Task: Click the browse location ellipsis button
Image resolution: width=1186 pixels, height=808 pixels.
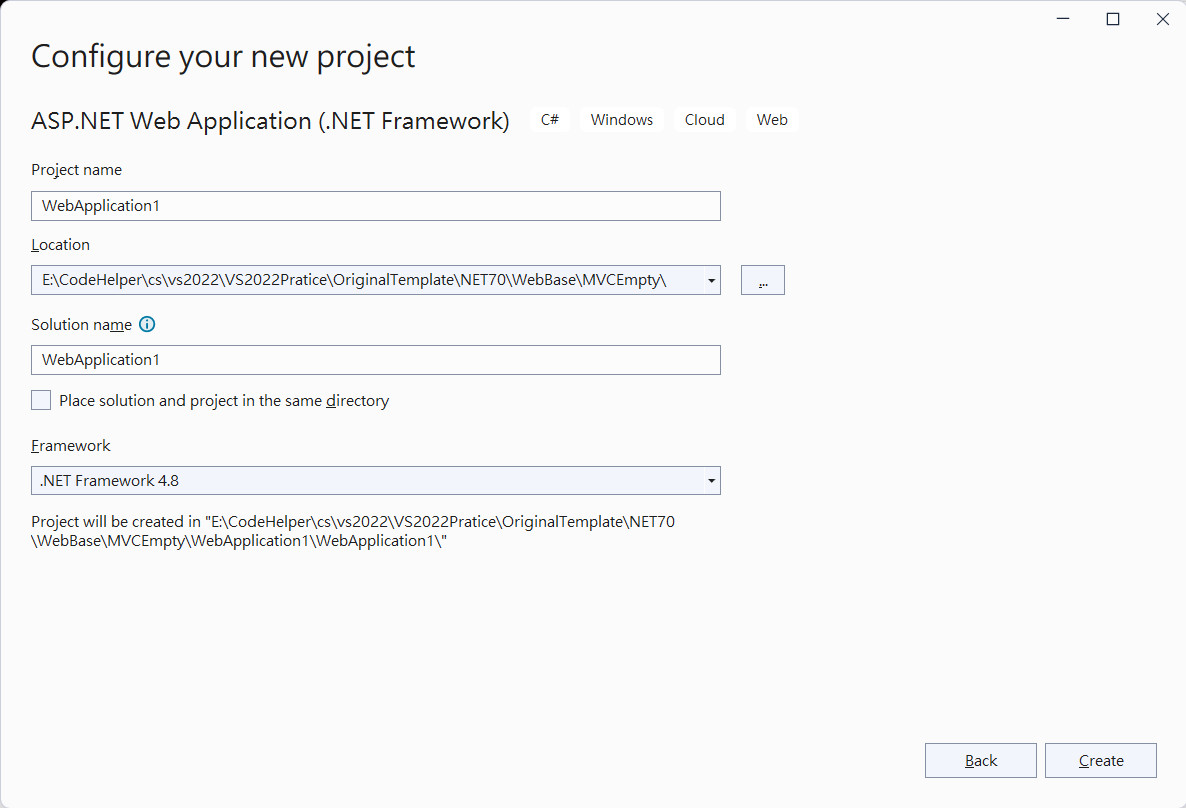Action: (x=762, y=280)
